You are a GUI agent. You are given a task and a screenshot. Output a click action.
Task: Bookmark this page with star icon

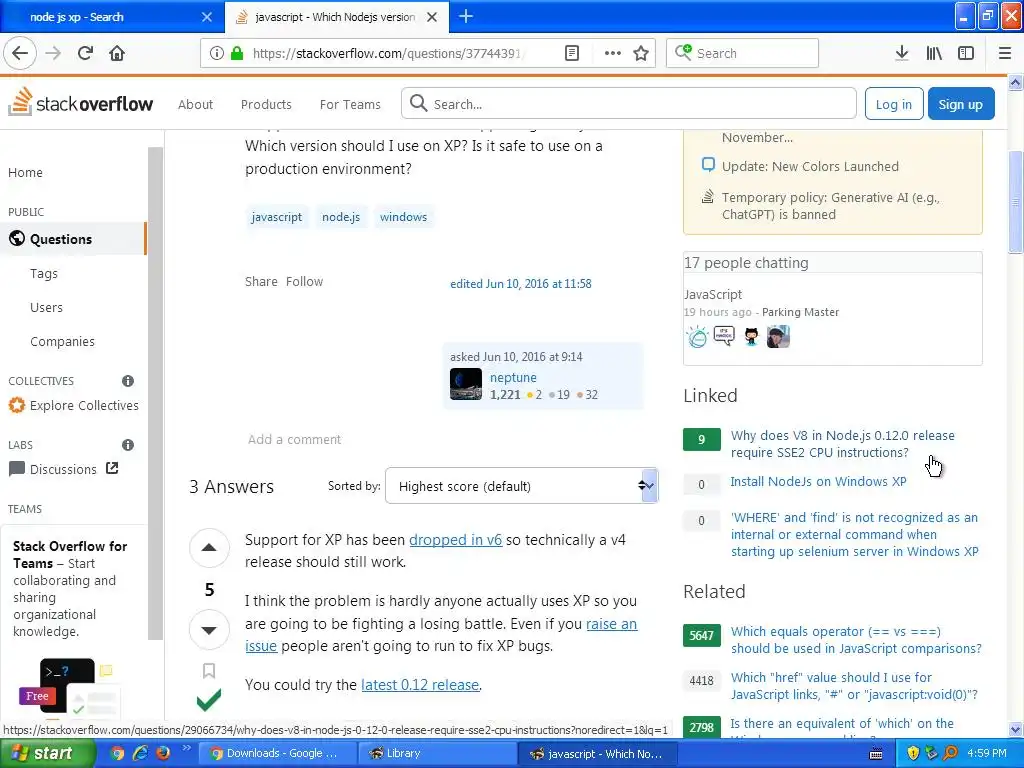[641, 53]
